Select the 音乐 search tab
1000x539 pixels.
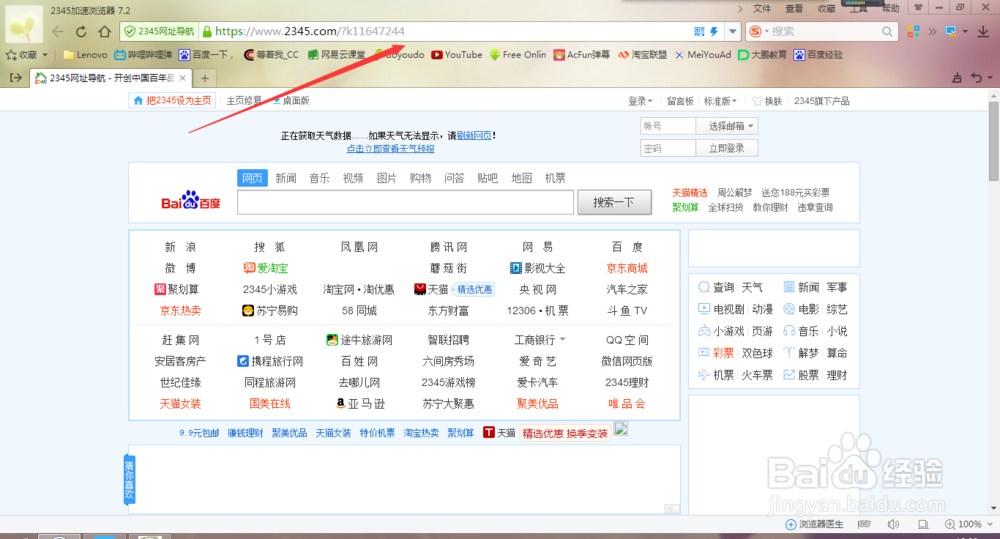click(320, 178)
